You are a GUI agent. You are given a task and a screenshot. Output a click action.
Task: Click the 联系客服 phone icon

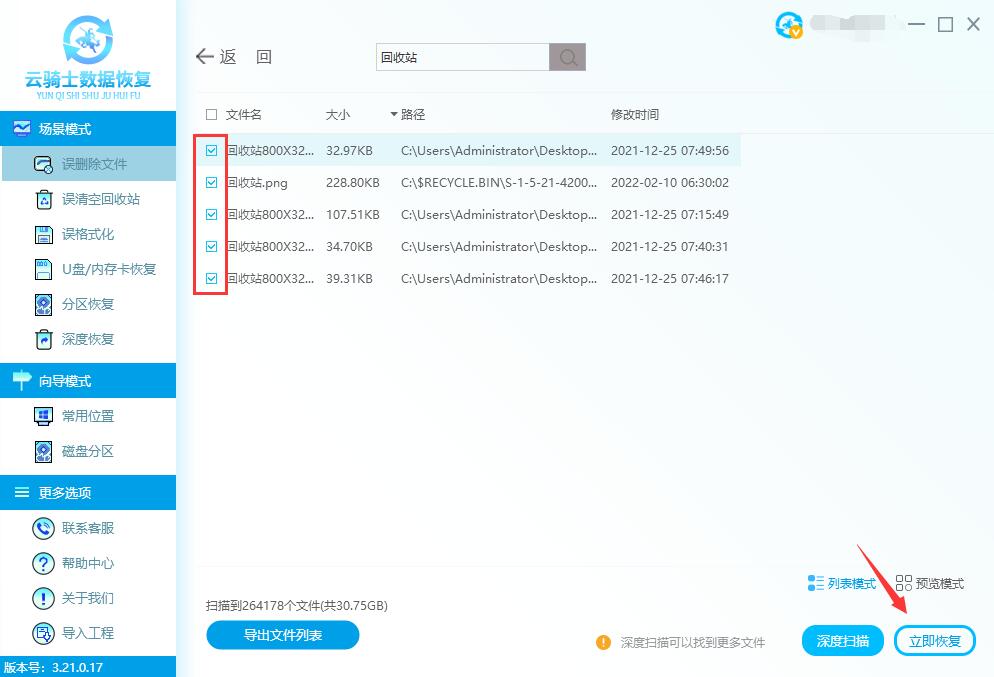click(43, 528)
